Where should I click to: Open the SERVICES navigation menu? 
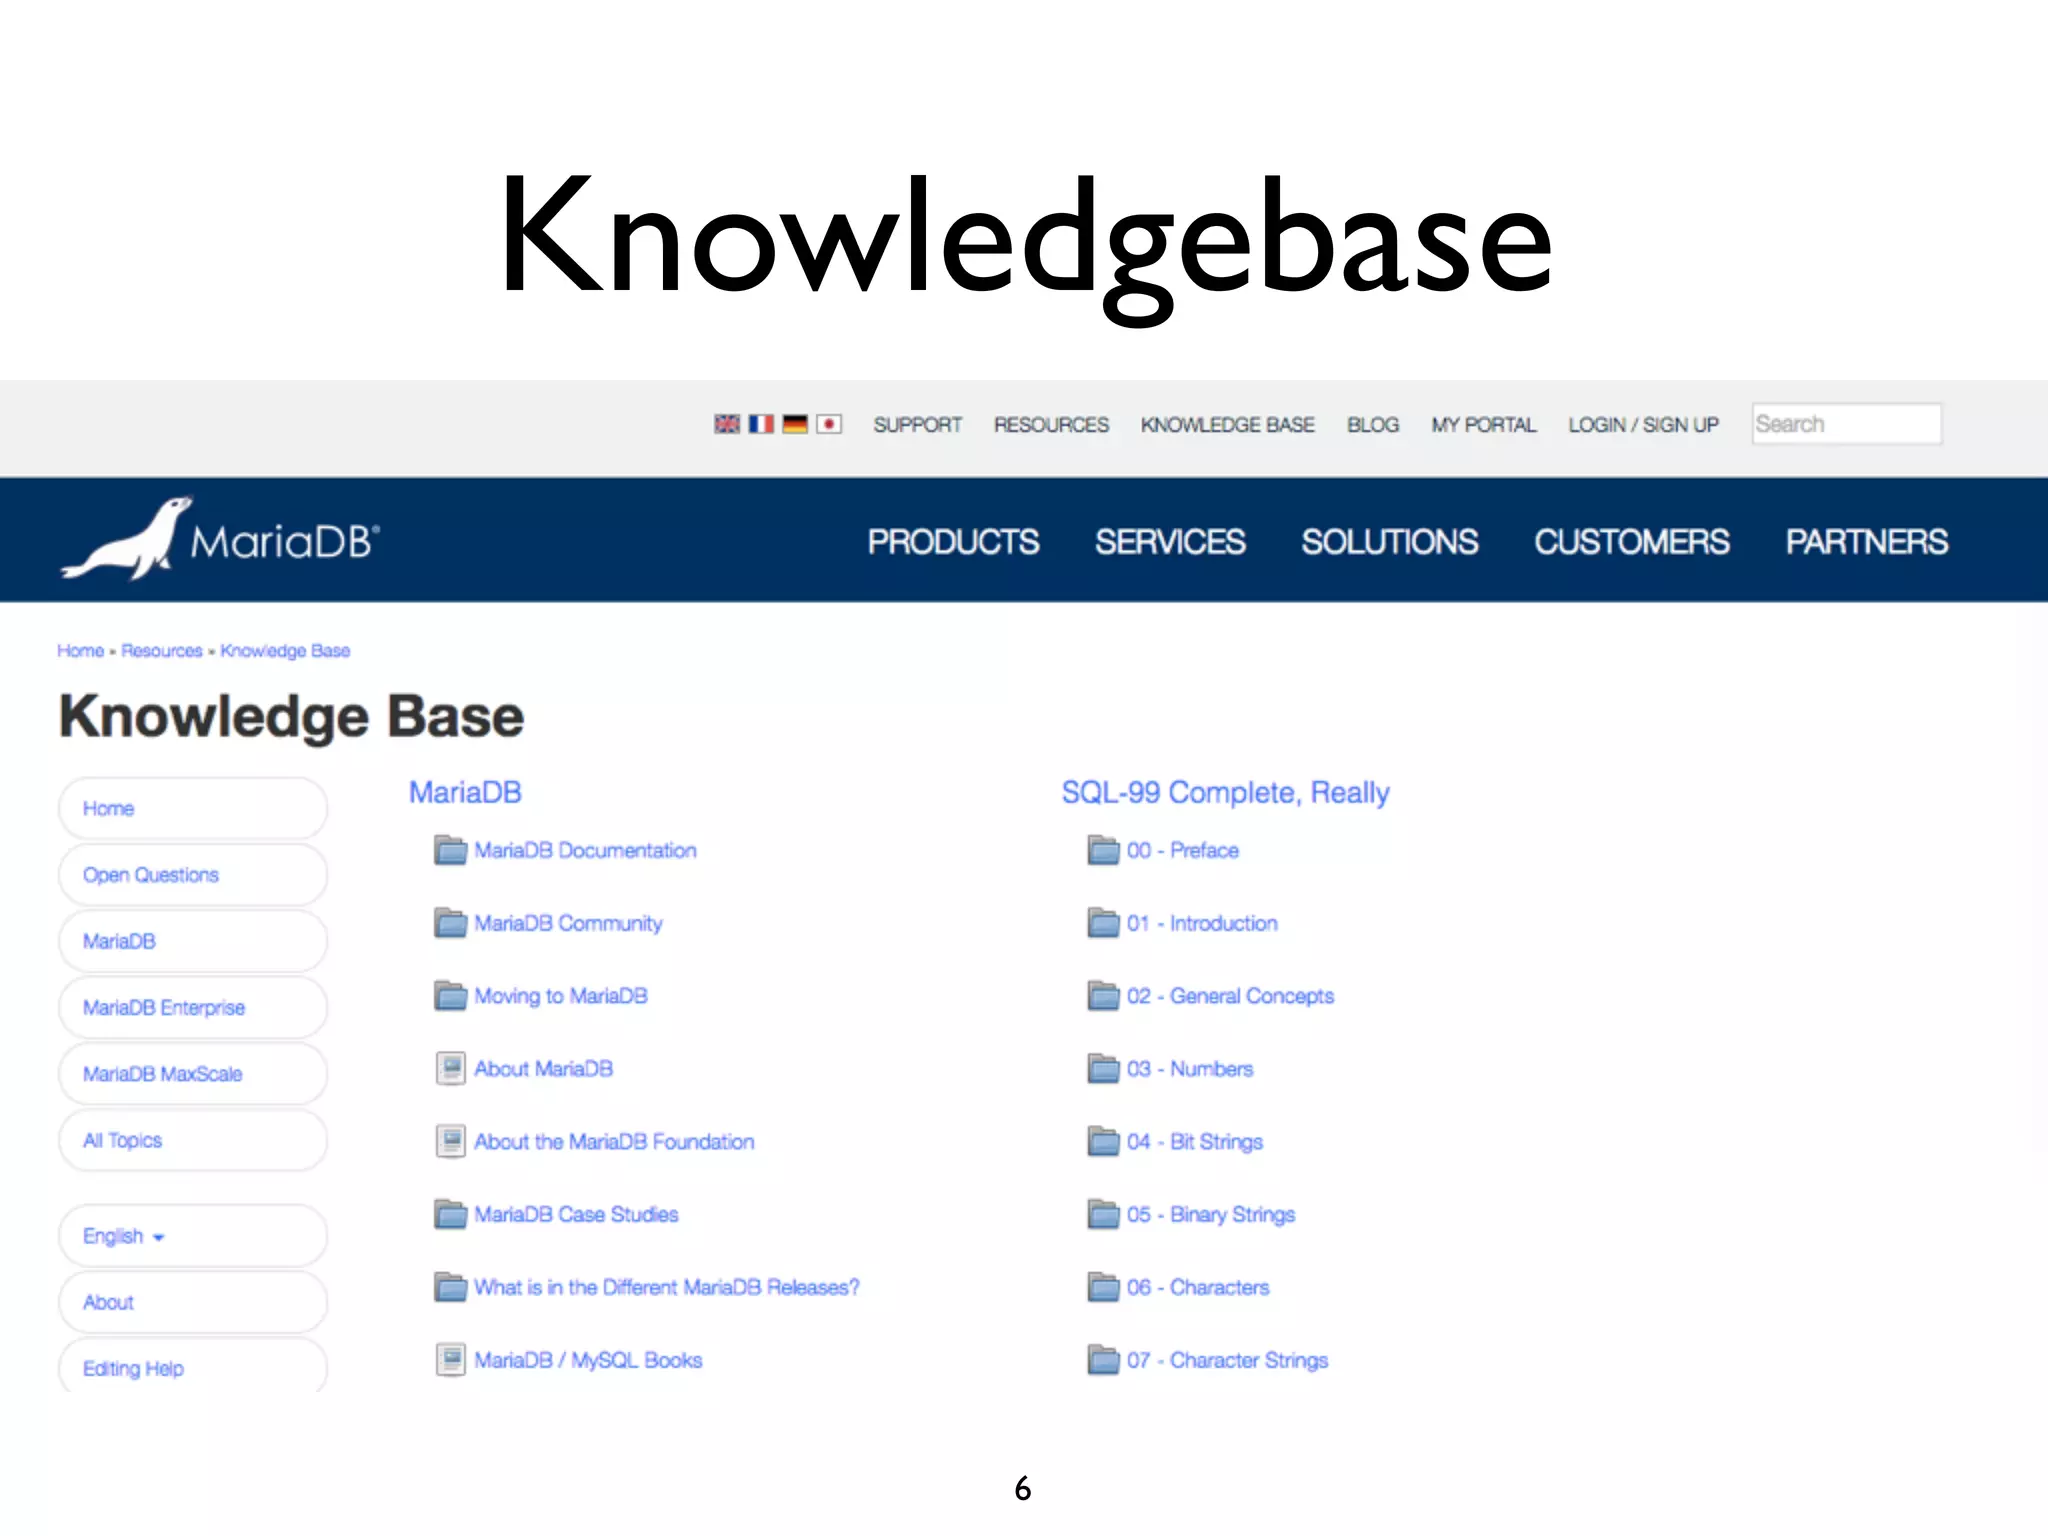click(1170, 542)
